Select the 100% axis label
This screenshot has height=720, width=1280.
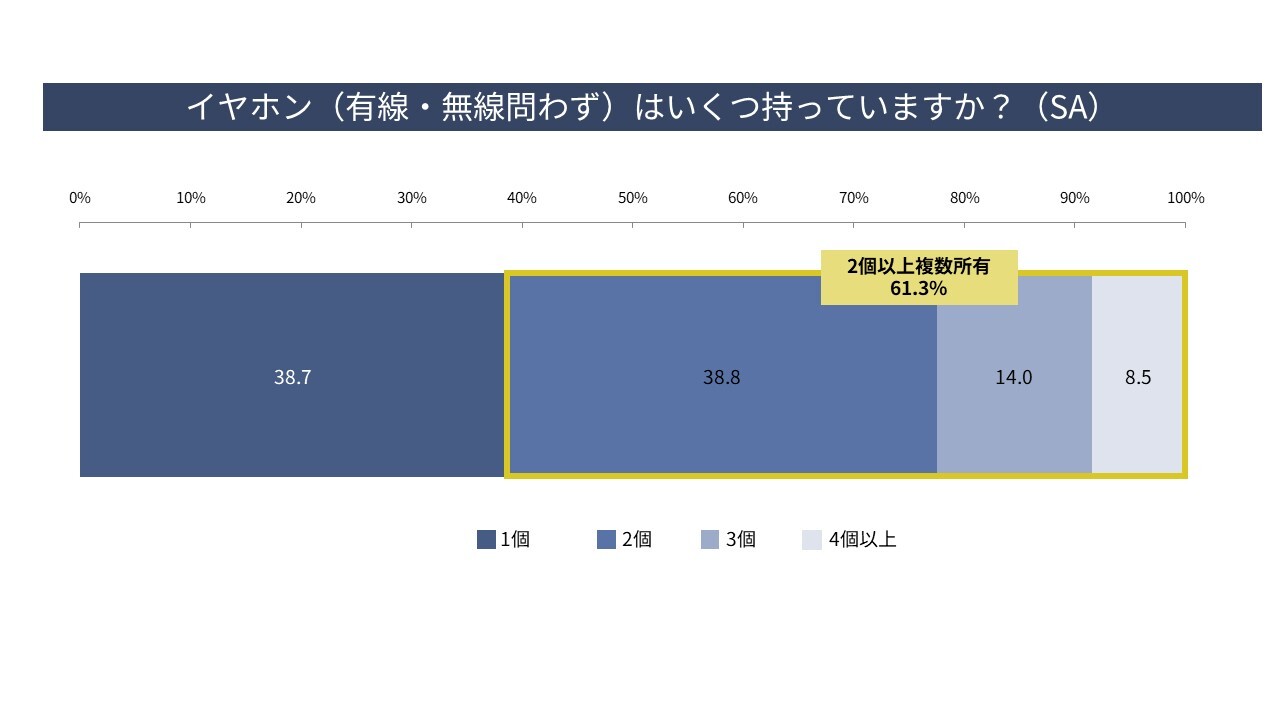click(x=1185, y=198)
